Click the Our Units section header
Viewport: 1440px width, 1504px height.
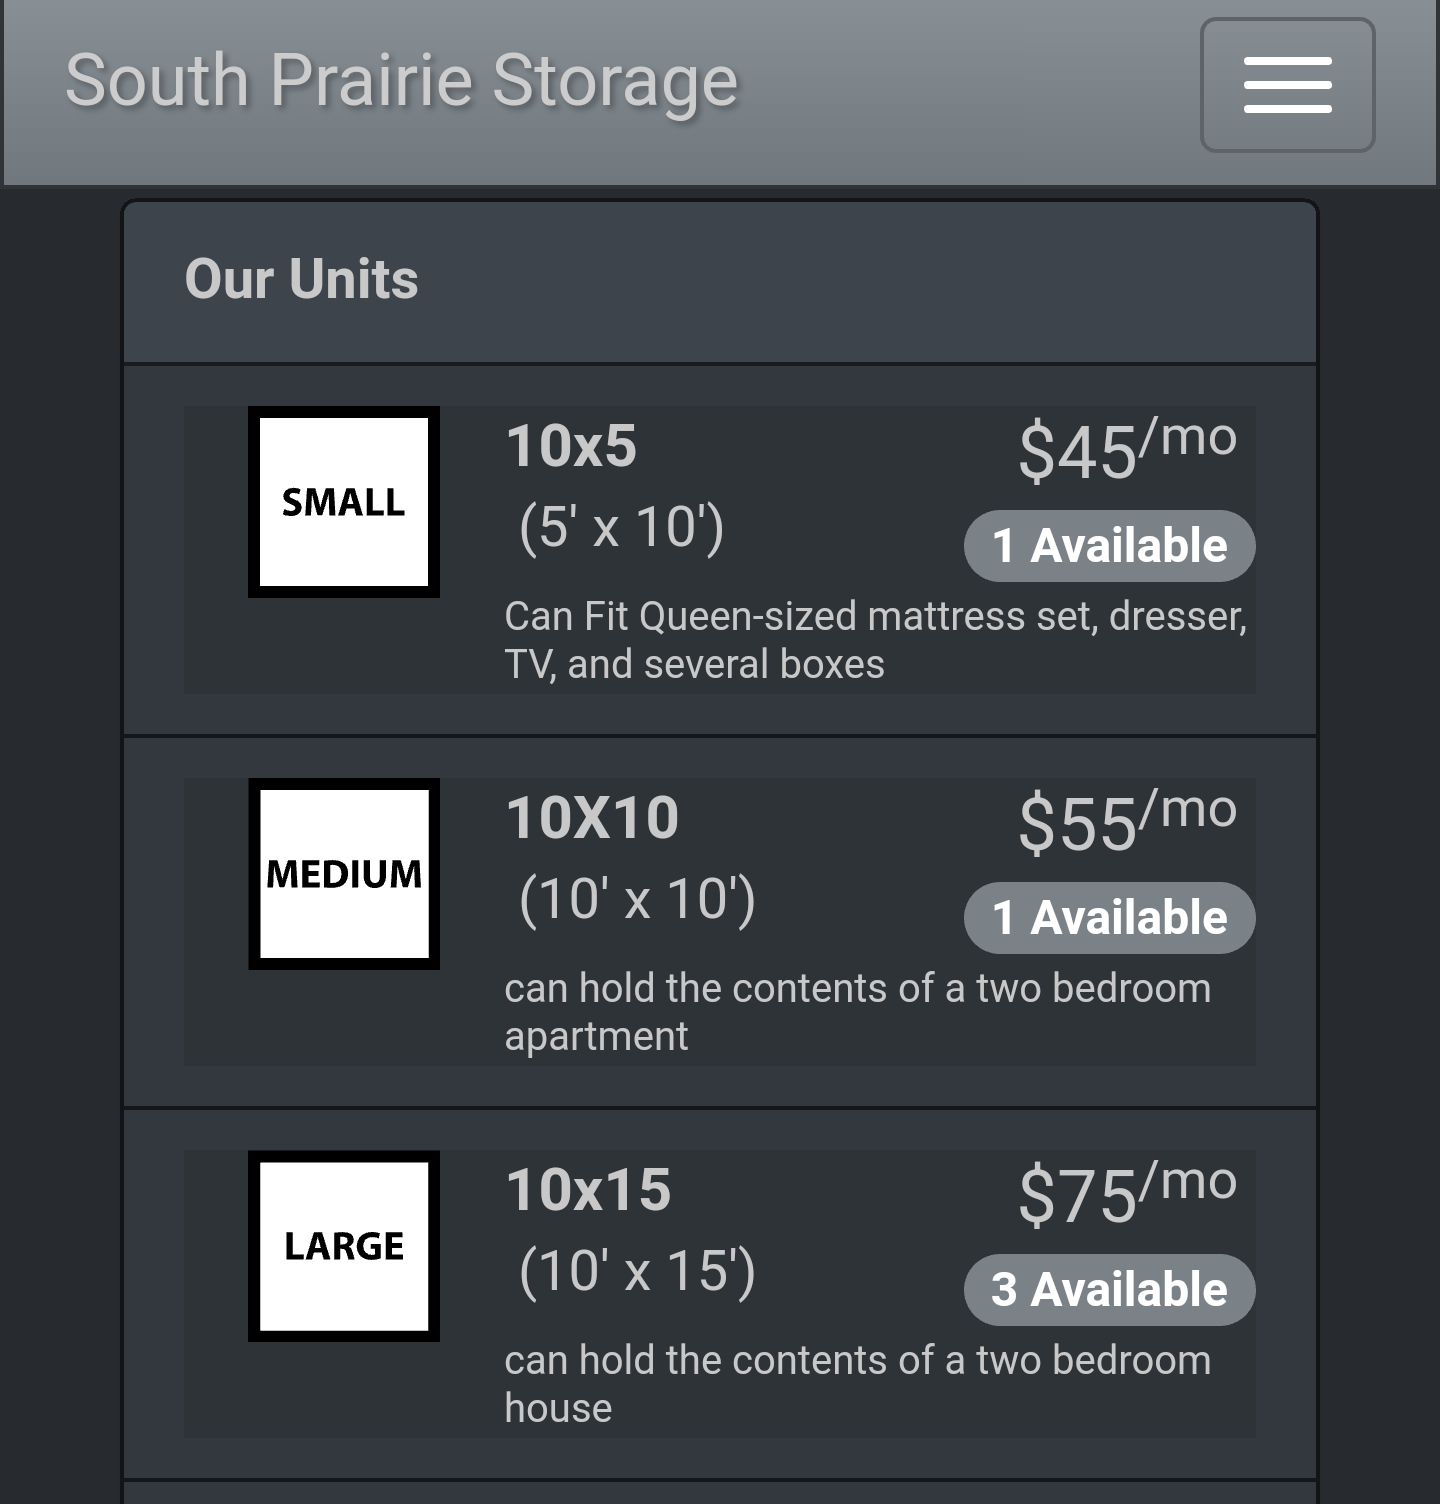click(x=301, y=279)
